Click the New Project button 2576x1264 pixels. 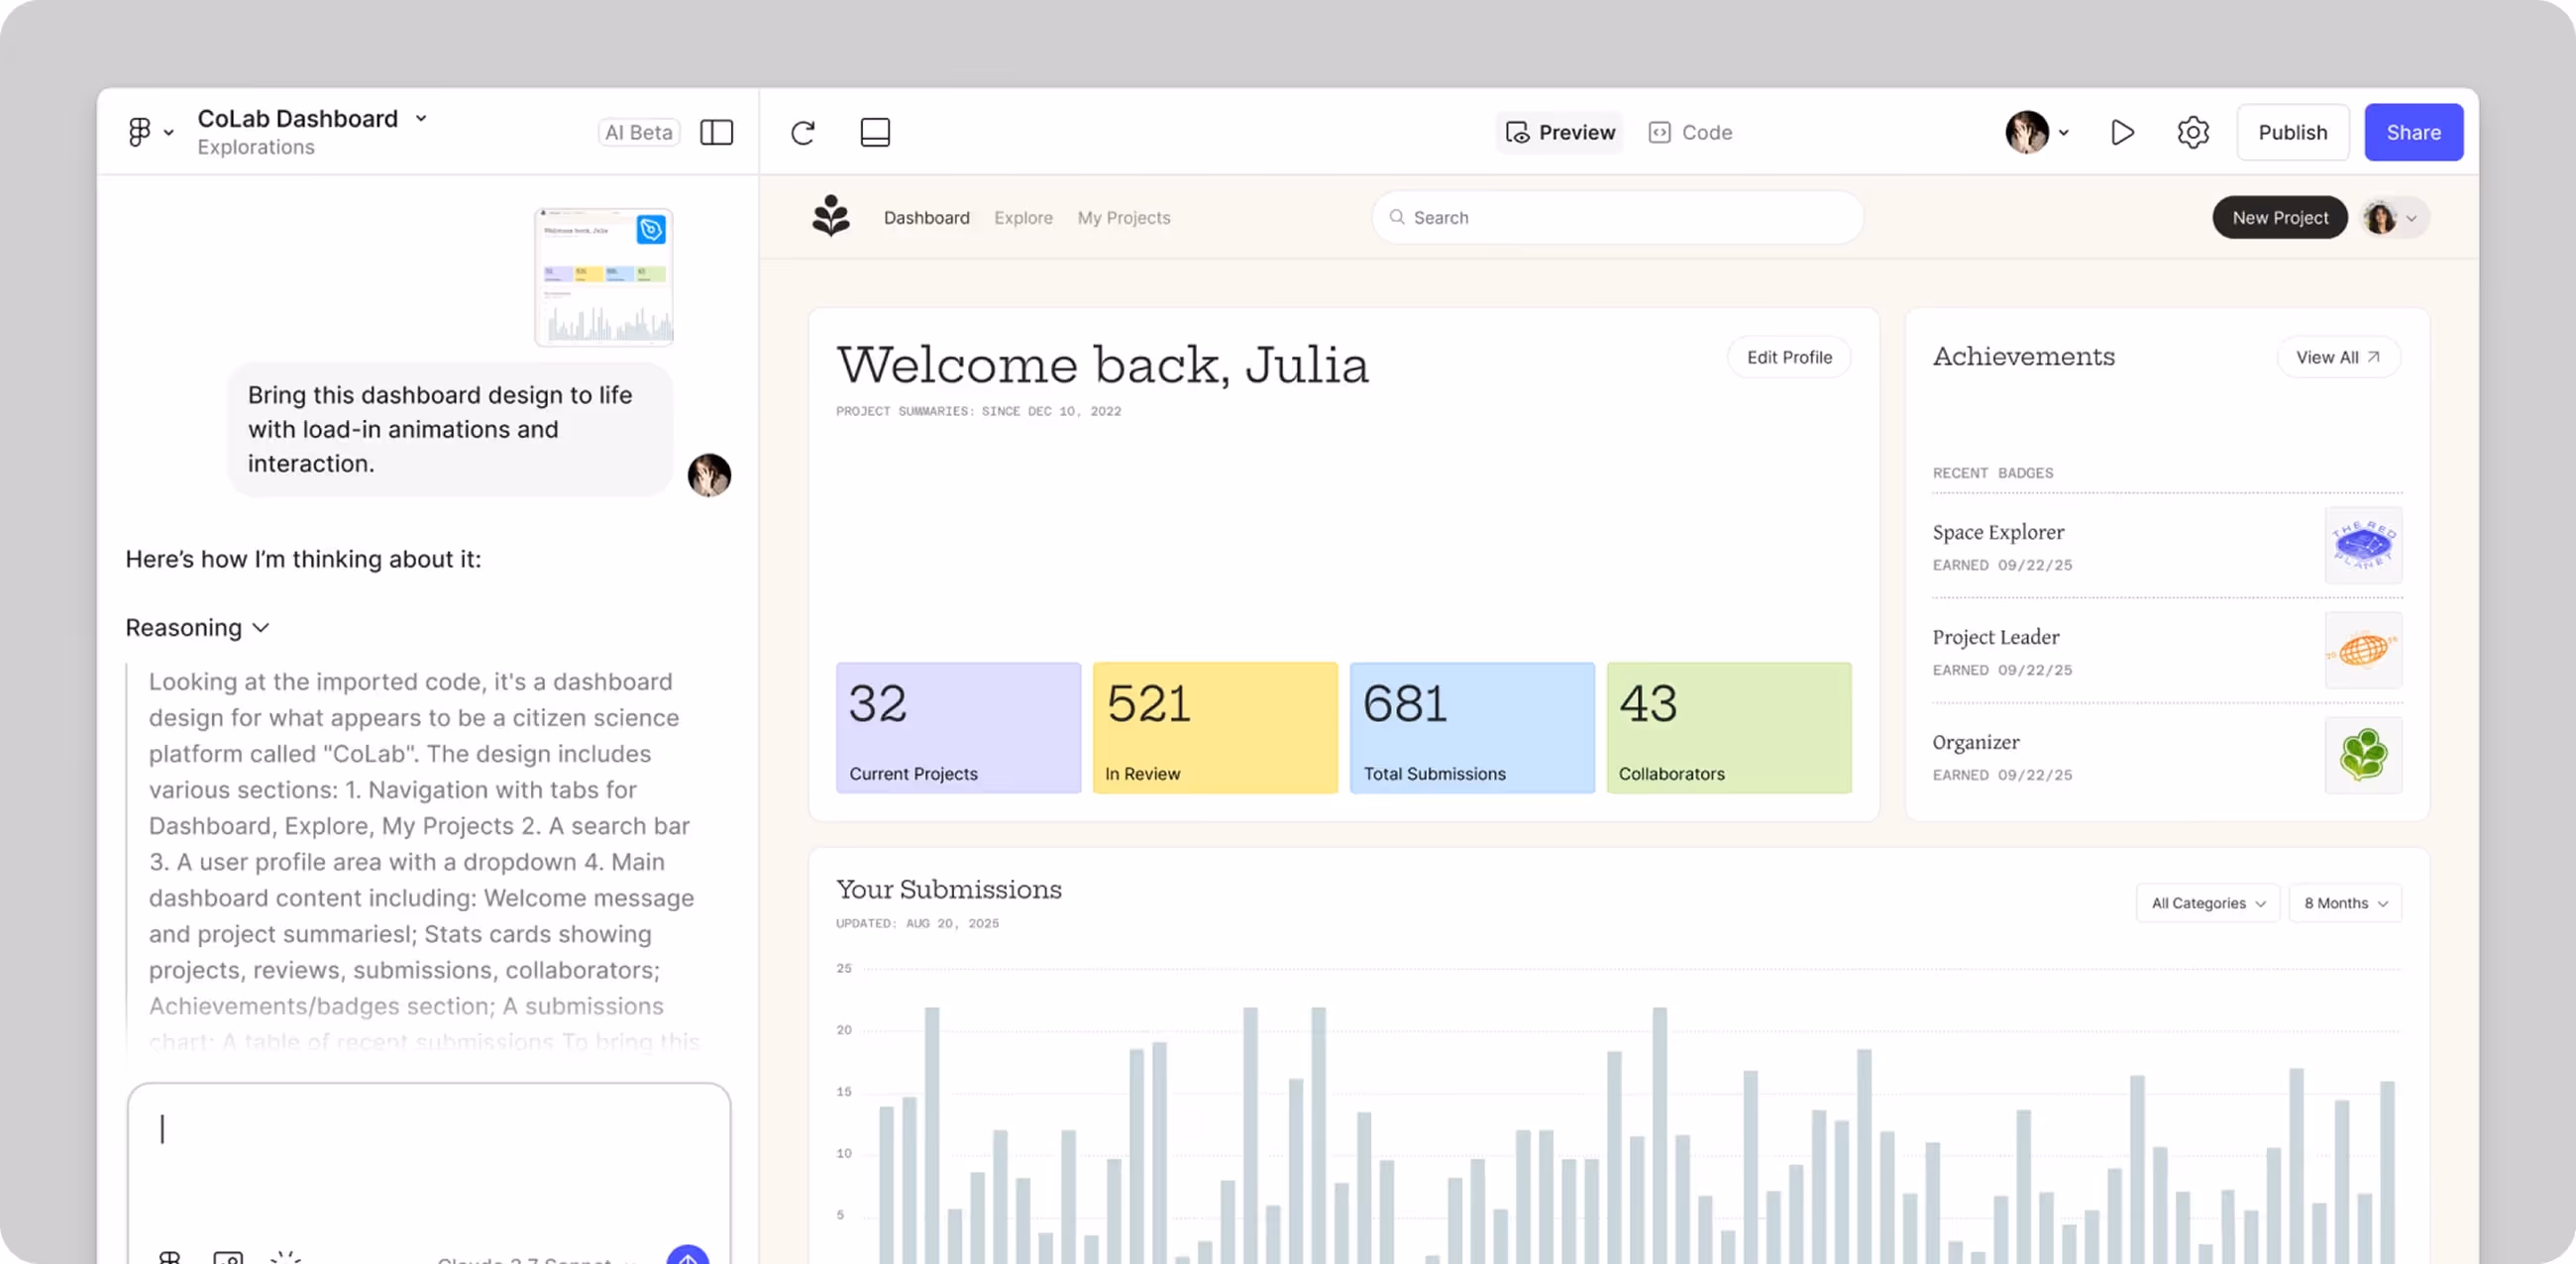coord(2279,217)
